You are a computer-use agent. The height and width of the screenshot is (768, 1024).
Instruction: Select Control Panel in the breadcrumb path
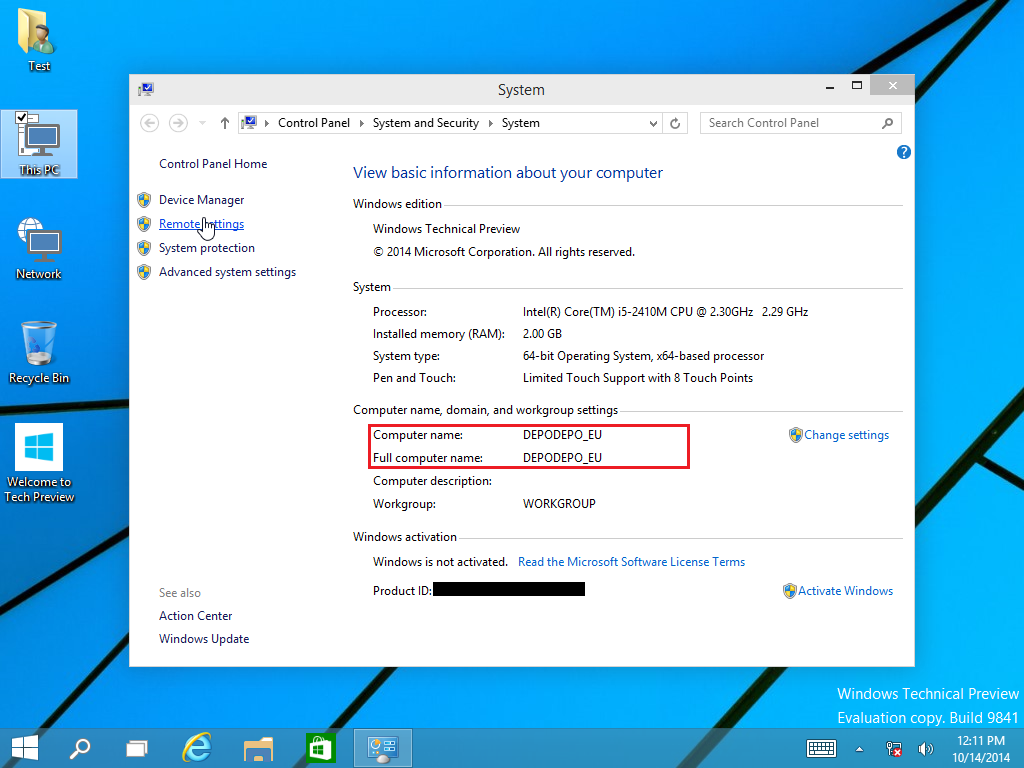[314, 123]
